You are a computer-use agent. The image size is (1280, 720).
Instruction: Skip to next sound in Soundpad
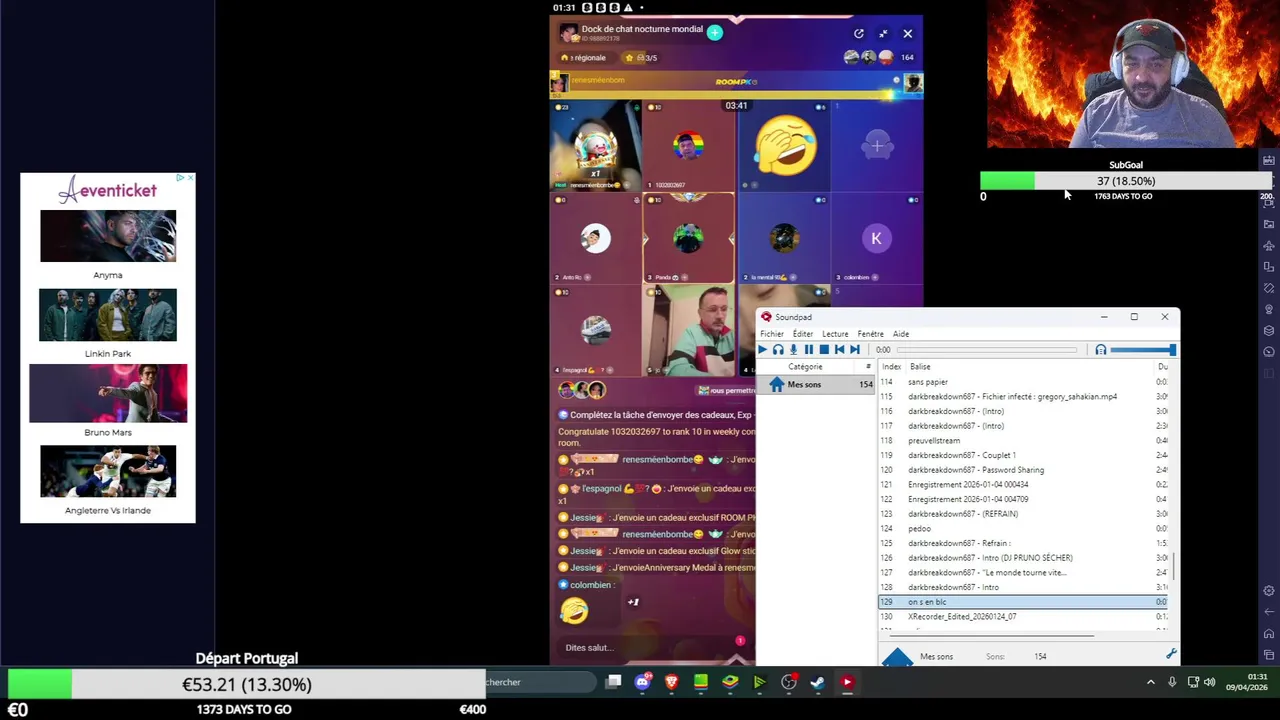[854, 350]
